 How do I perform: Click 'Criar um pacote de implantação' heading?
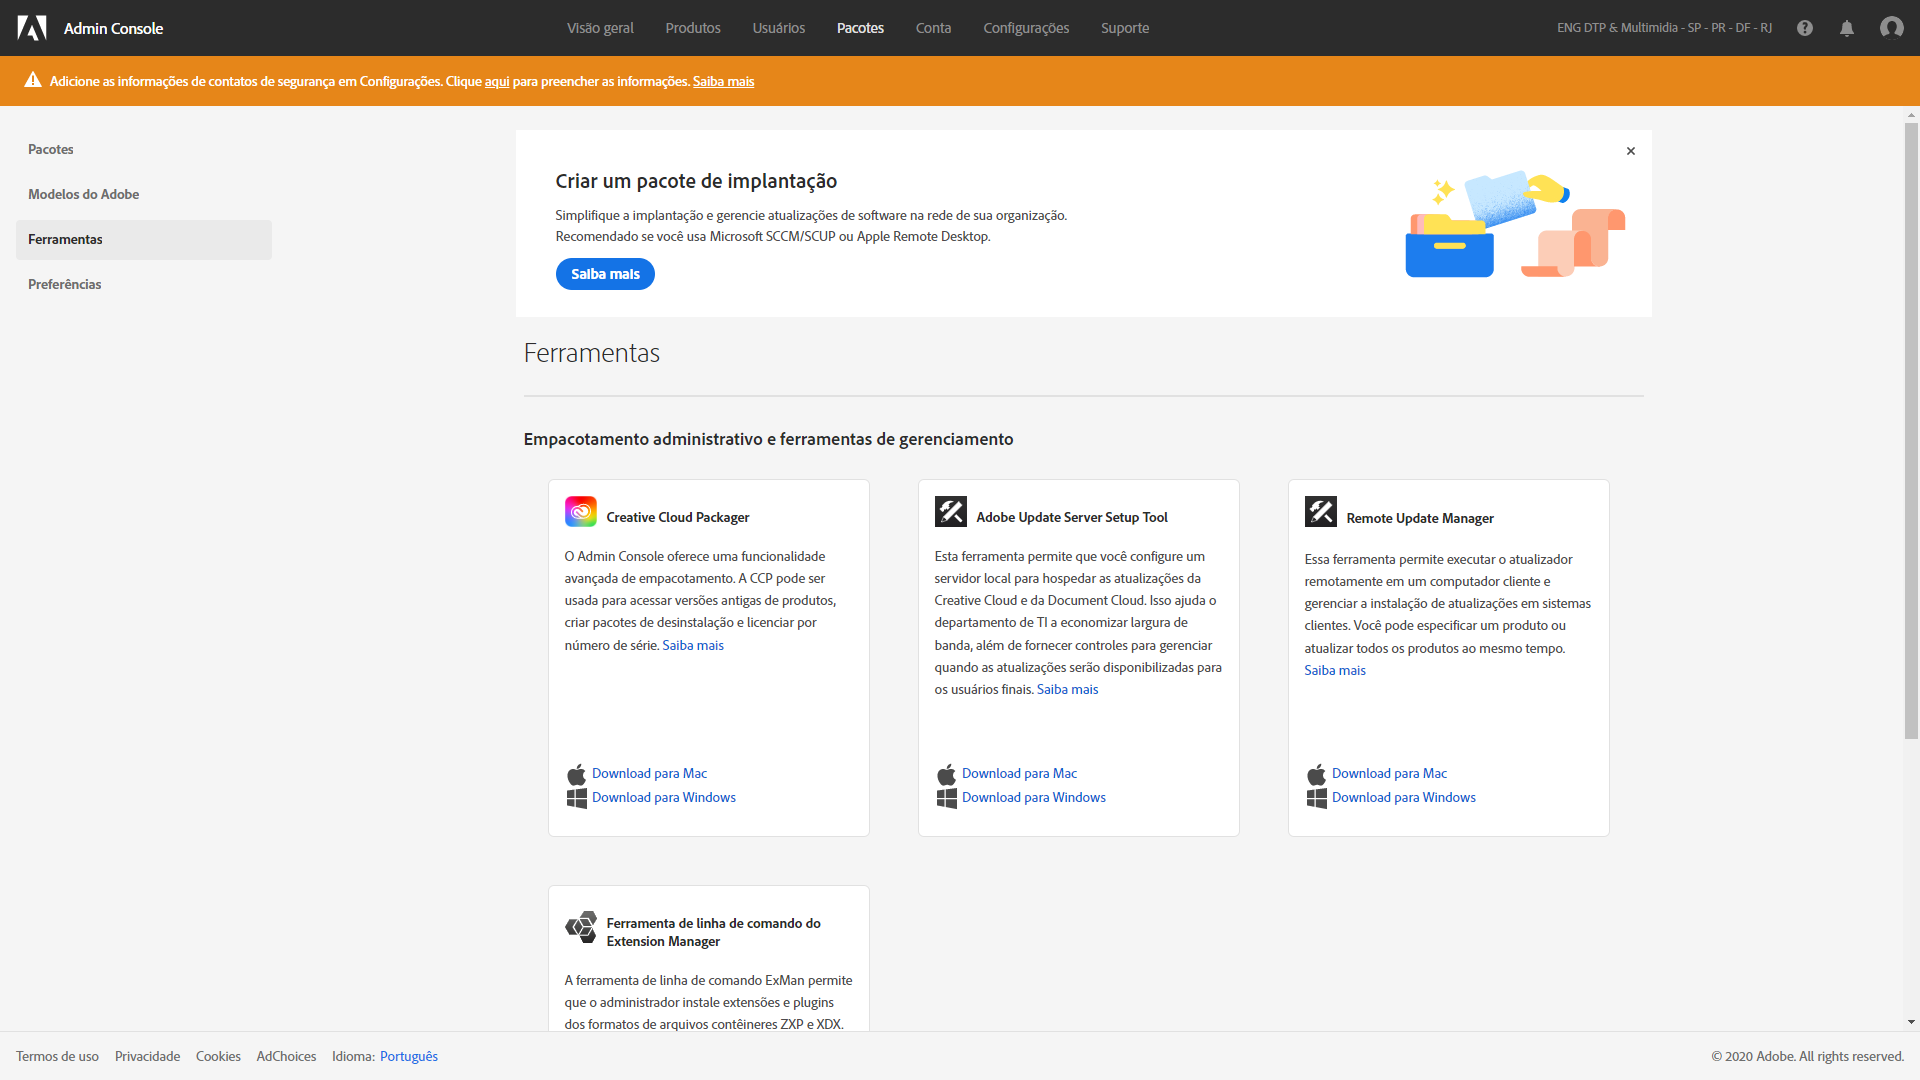(x=696, y=181)
